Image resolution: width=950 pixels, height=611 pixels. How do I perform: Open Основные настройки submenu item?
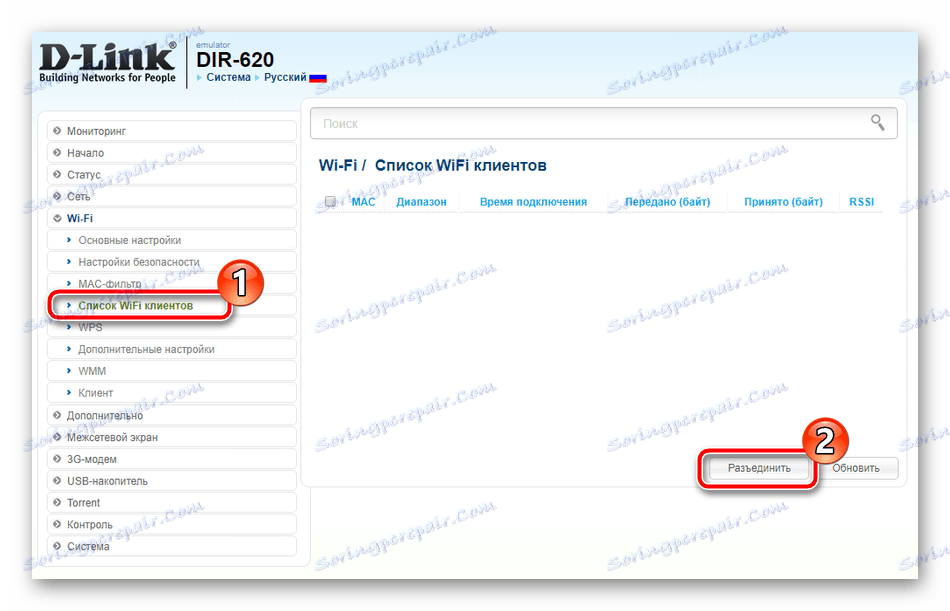pyautogui.click(x=172, y=240)
